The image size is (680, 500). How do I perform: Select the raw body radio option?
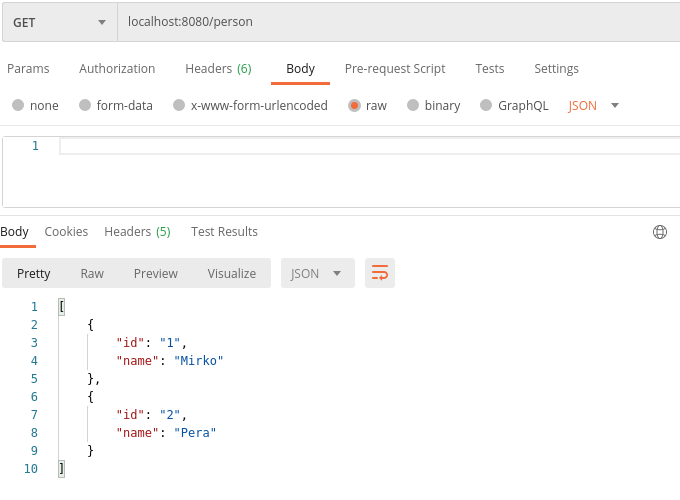click(x=354, y=105)
